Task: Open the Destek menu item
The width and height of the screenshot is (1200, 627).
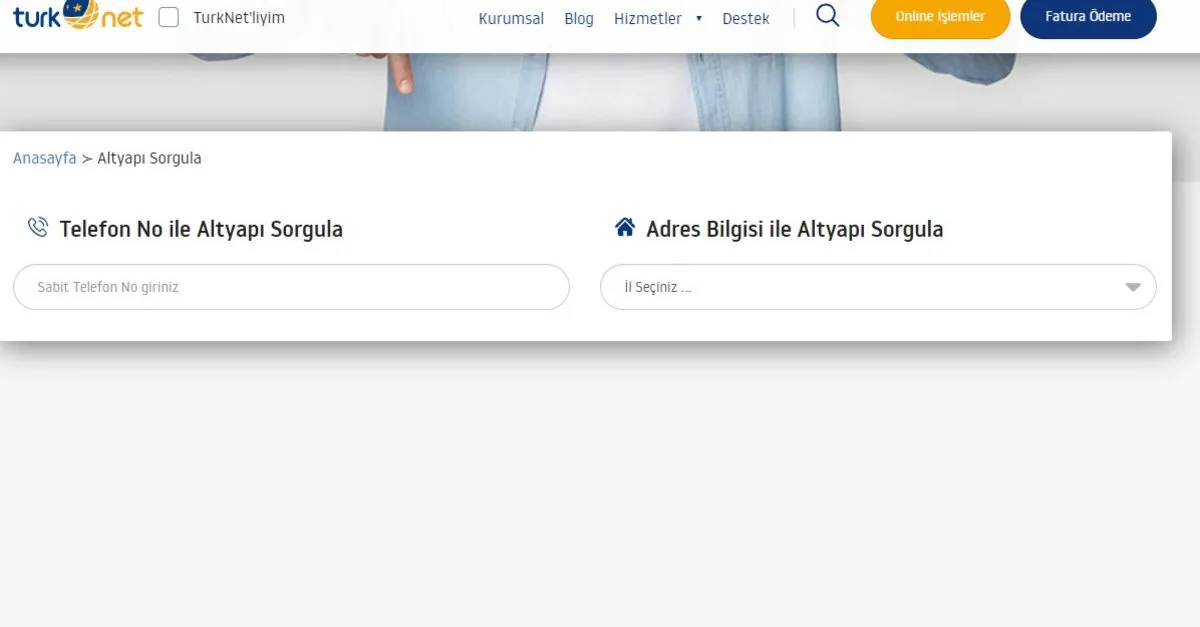Action: click(746, 18)
